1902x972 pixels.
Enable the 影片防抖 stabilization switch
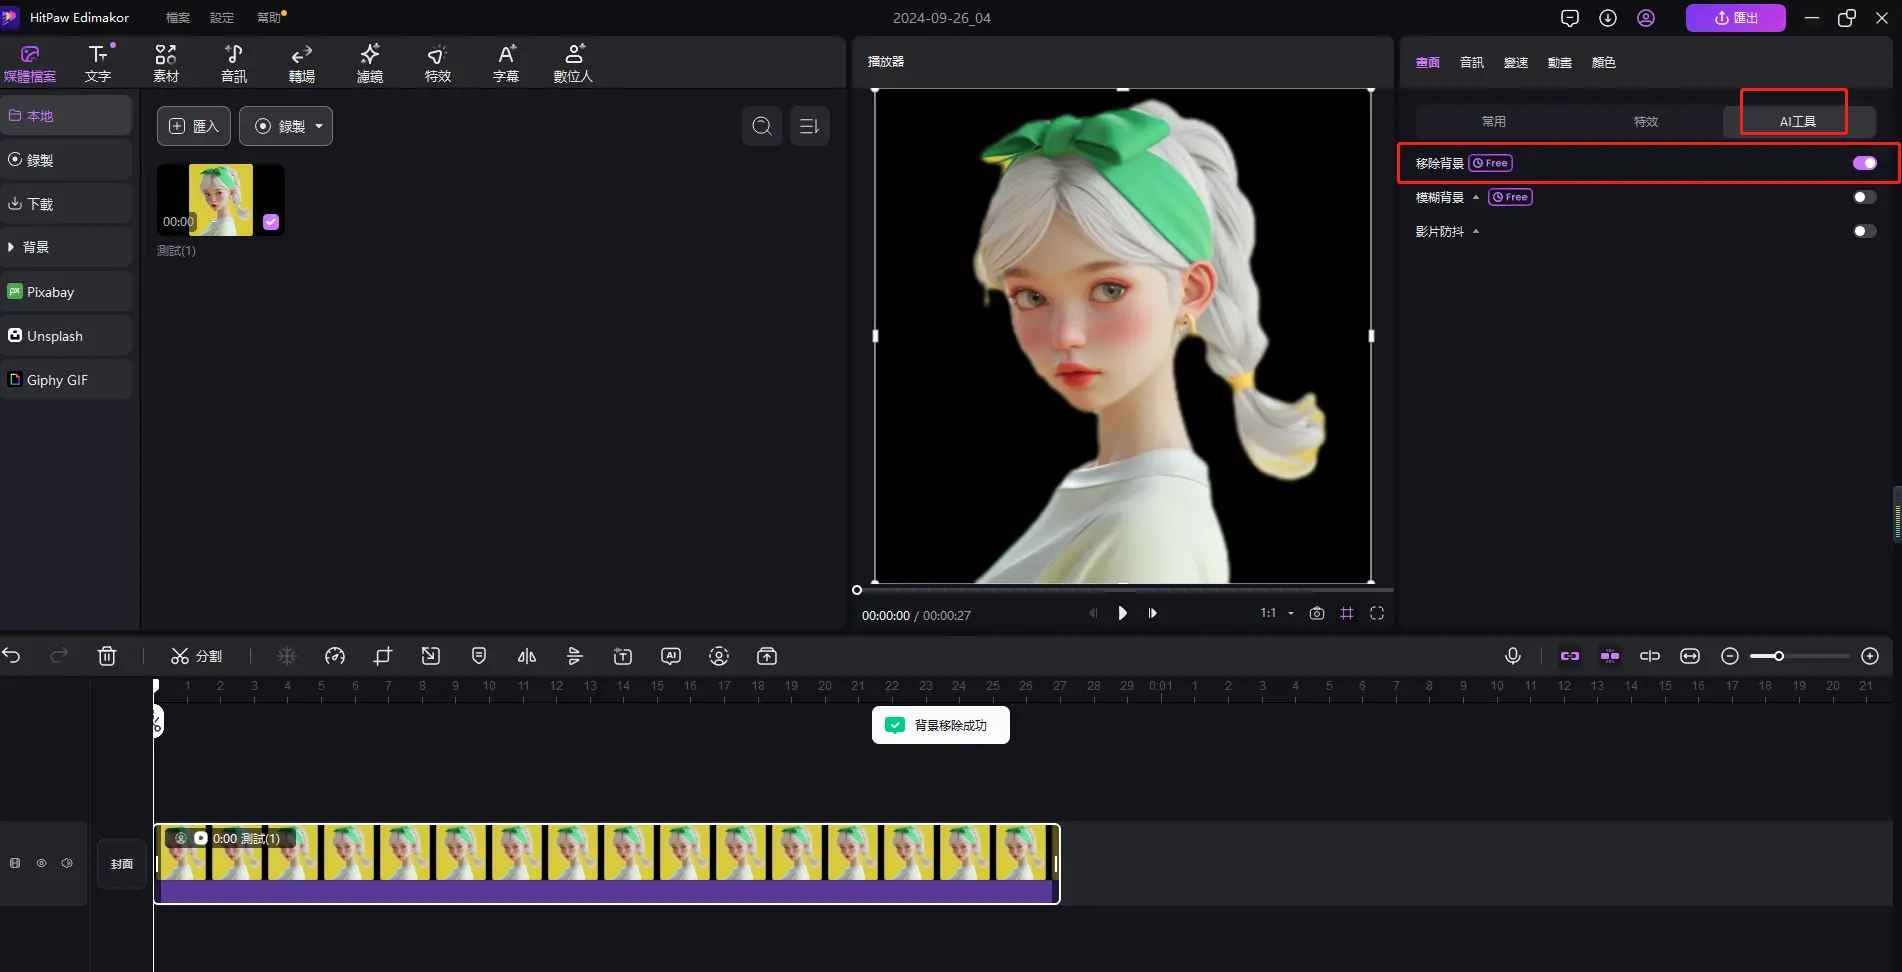(x=1864, y=231)
